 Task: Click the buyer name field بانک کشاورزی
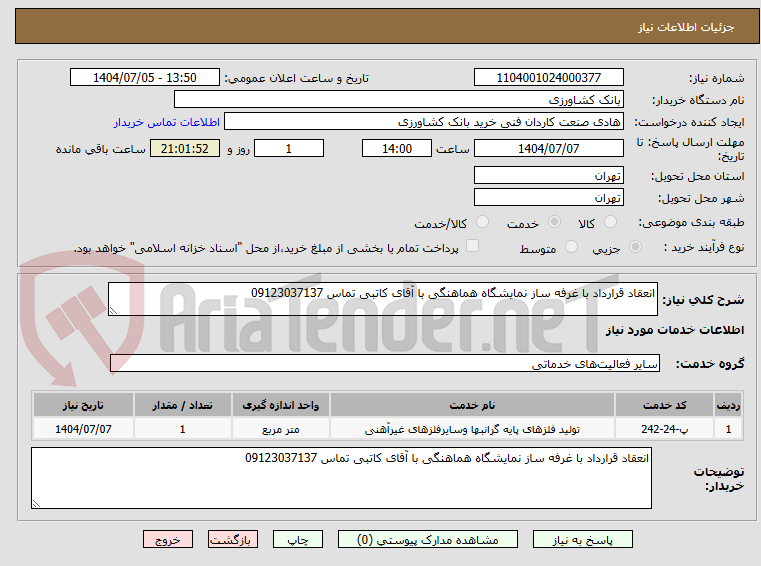coord(398,100)
